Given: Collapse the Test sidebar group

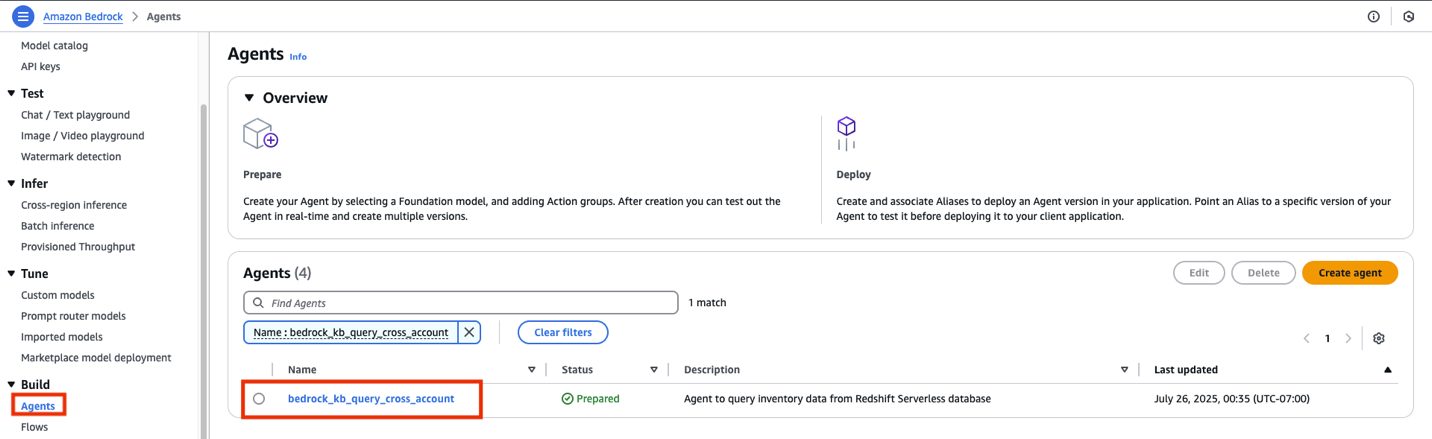Looking at the screenshot, I should coord(11,93).
